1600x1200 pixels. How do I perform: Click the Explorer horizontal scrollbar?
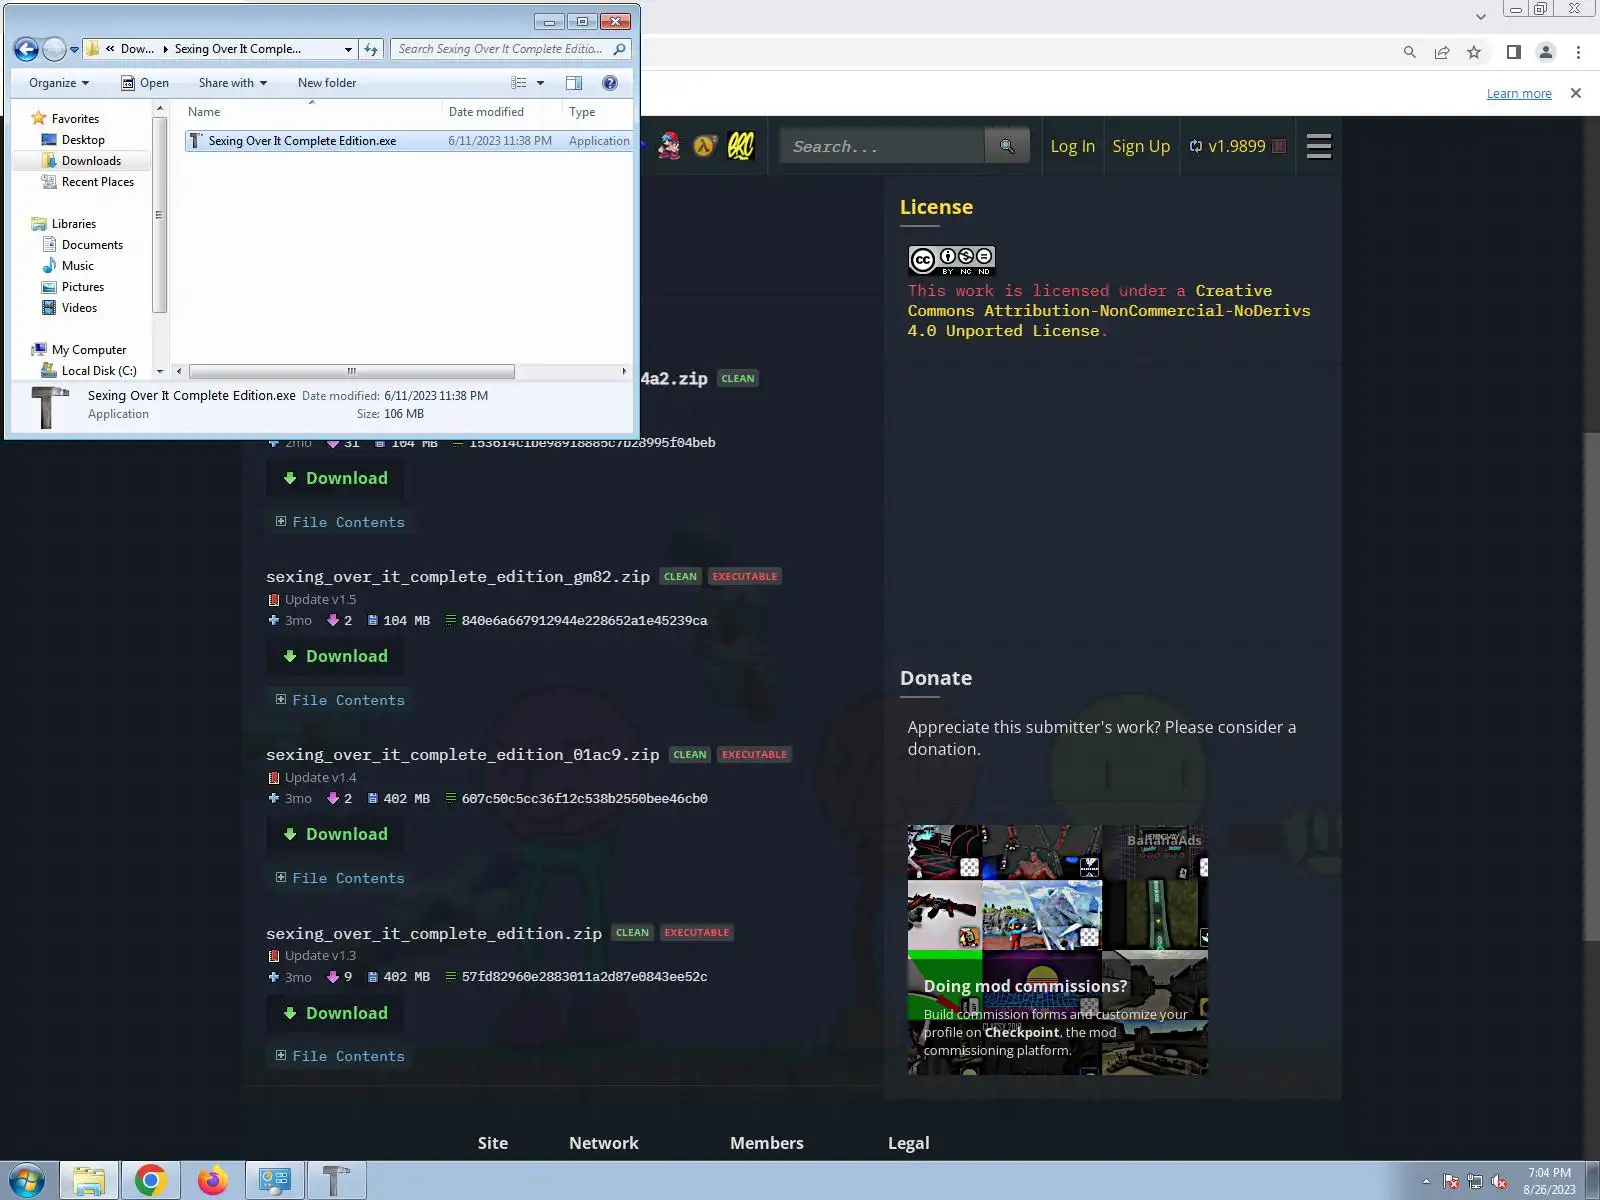point(352,371)
